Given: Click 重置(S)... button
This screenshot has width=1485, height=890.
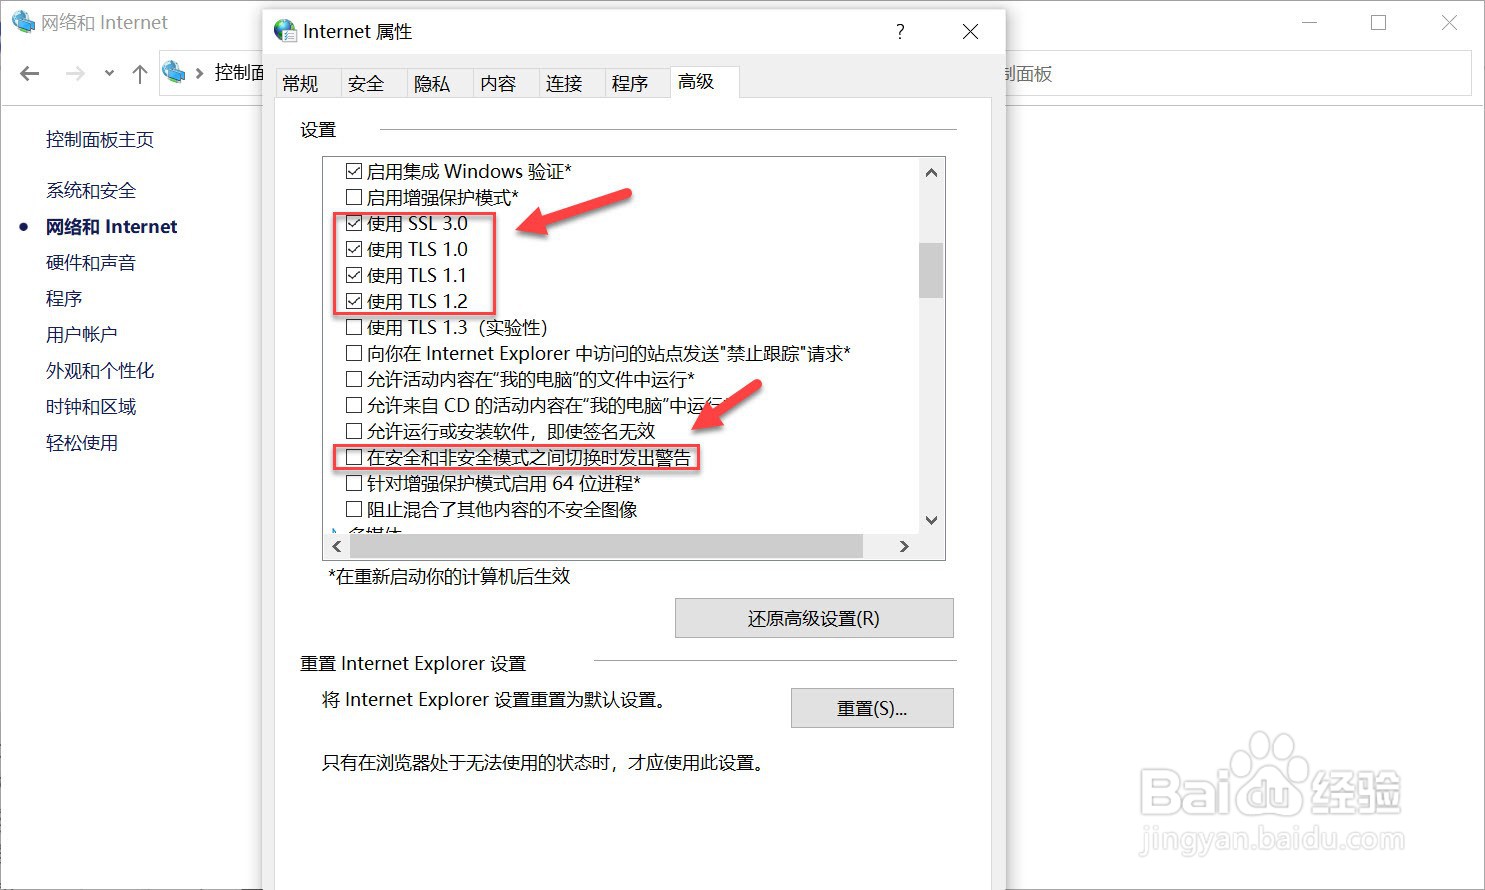Looking at the screenshot, I should click(x=872, y=708).
